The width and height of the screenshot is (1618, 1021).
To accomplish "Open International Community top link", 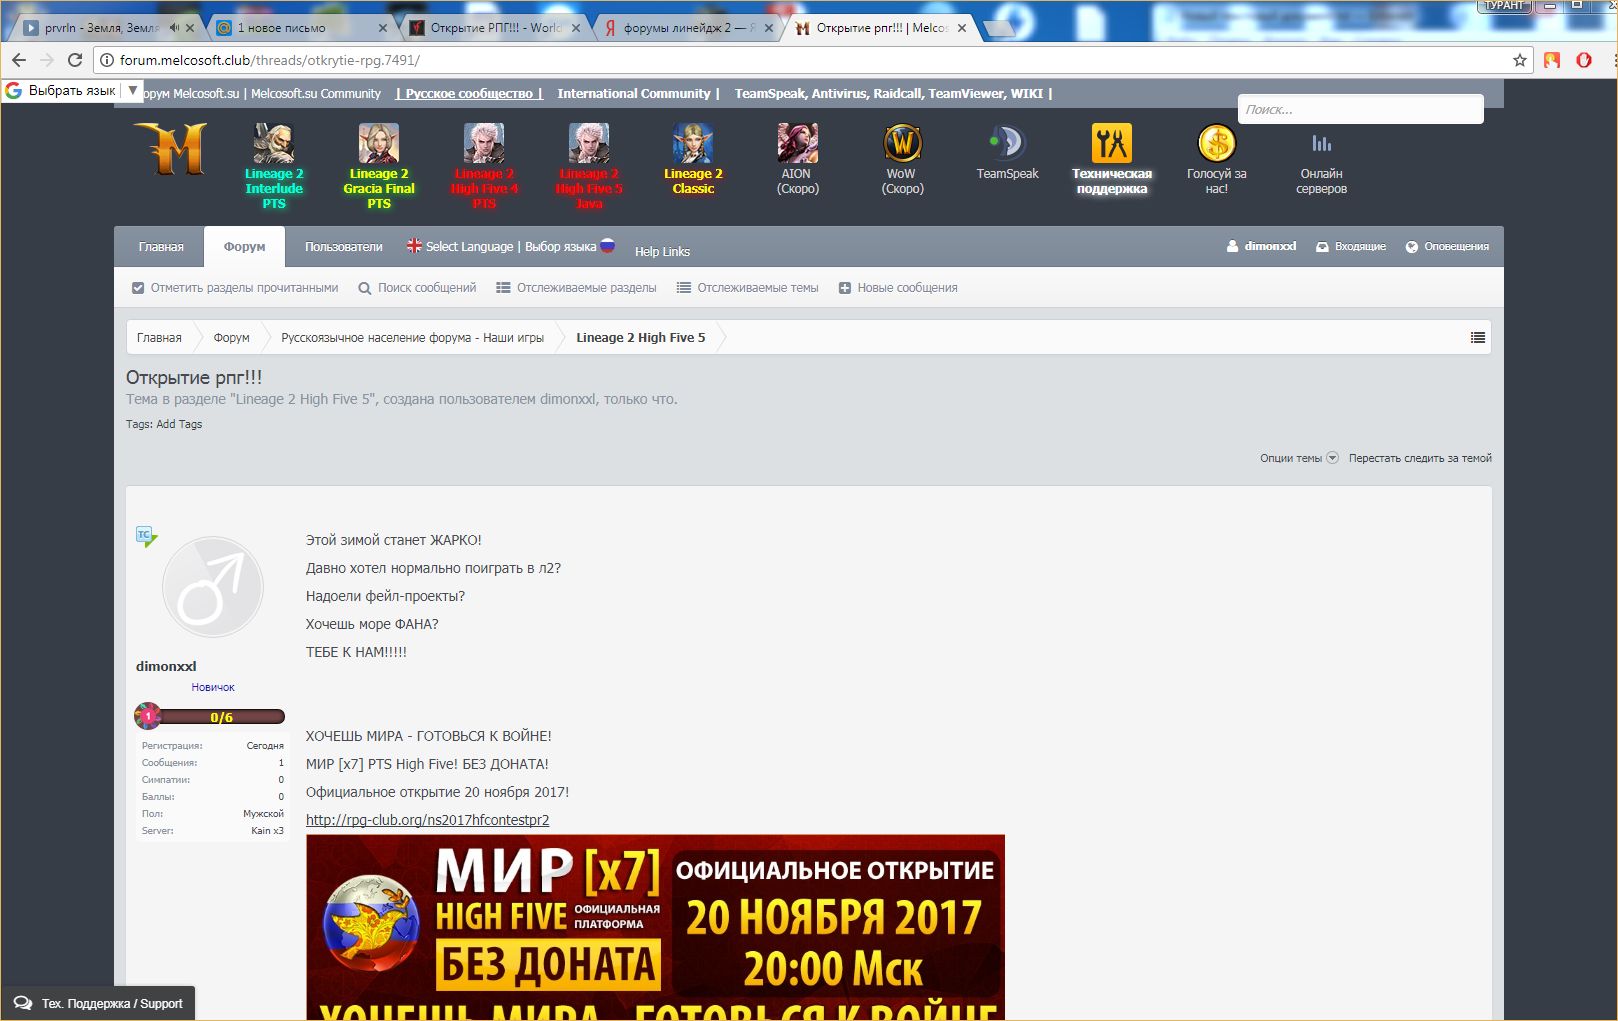I will click(x=634, y=94).
